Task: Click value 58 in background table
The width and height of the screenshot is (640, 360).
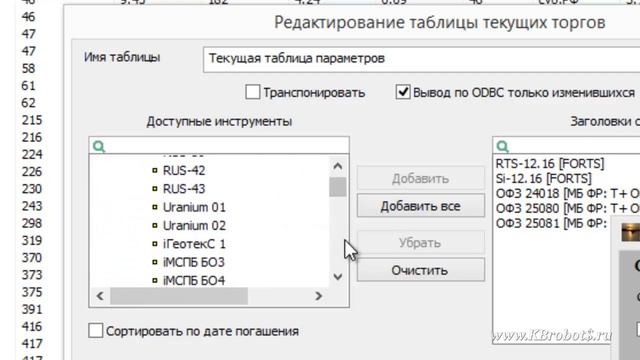Action: point(28,68)
